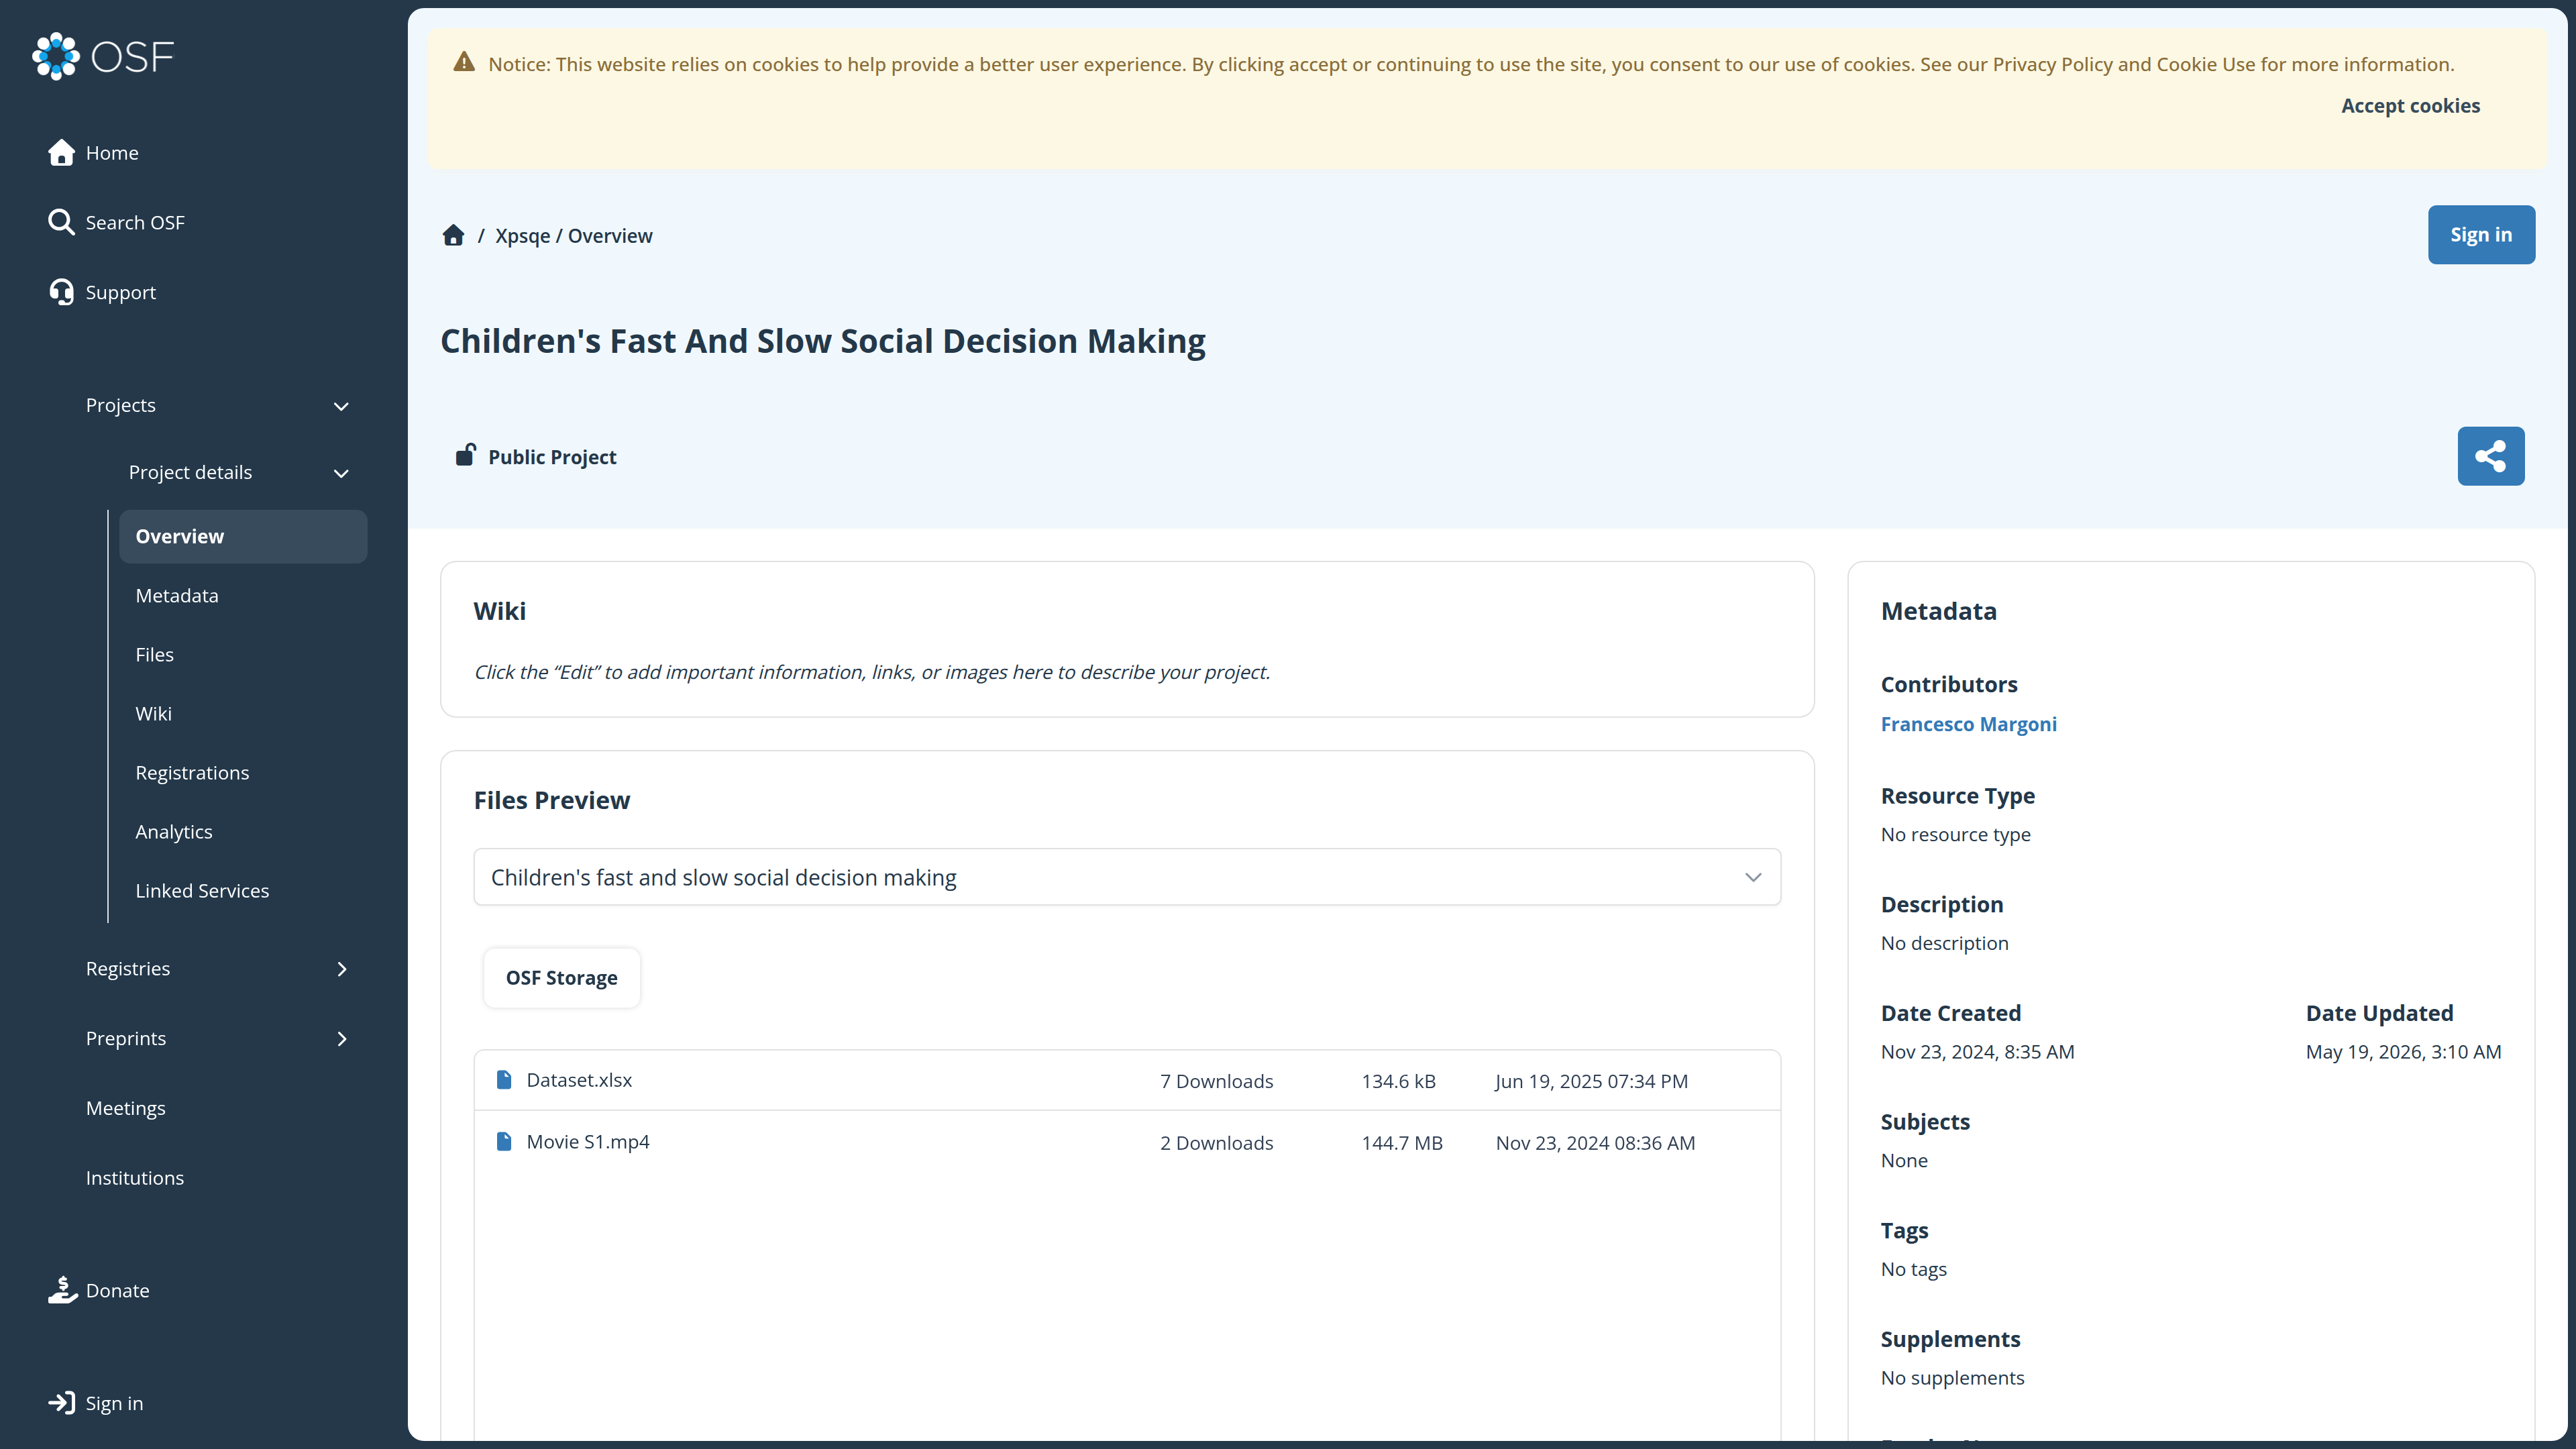Click the Subjects "None" value

point(1904,1161)
